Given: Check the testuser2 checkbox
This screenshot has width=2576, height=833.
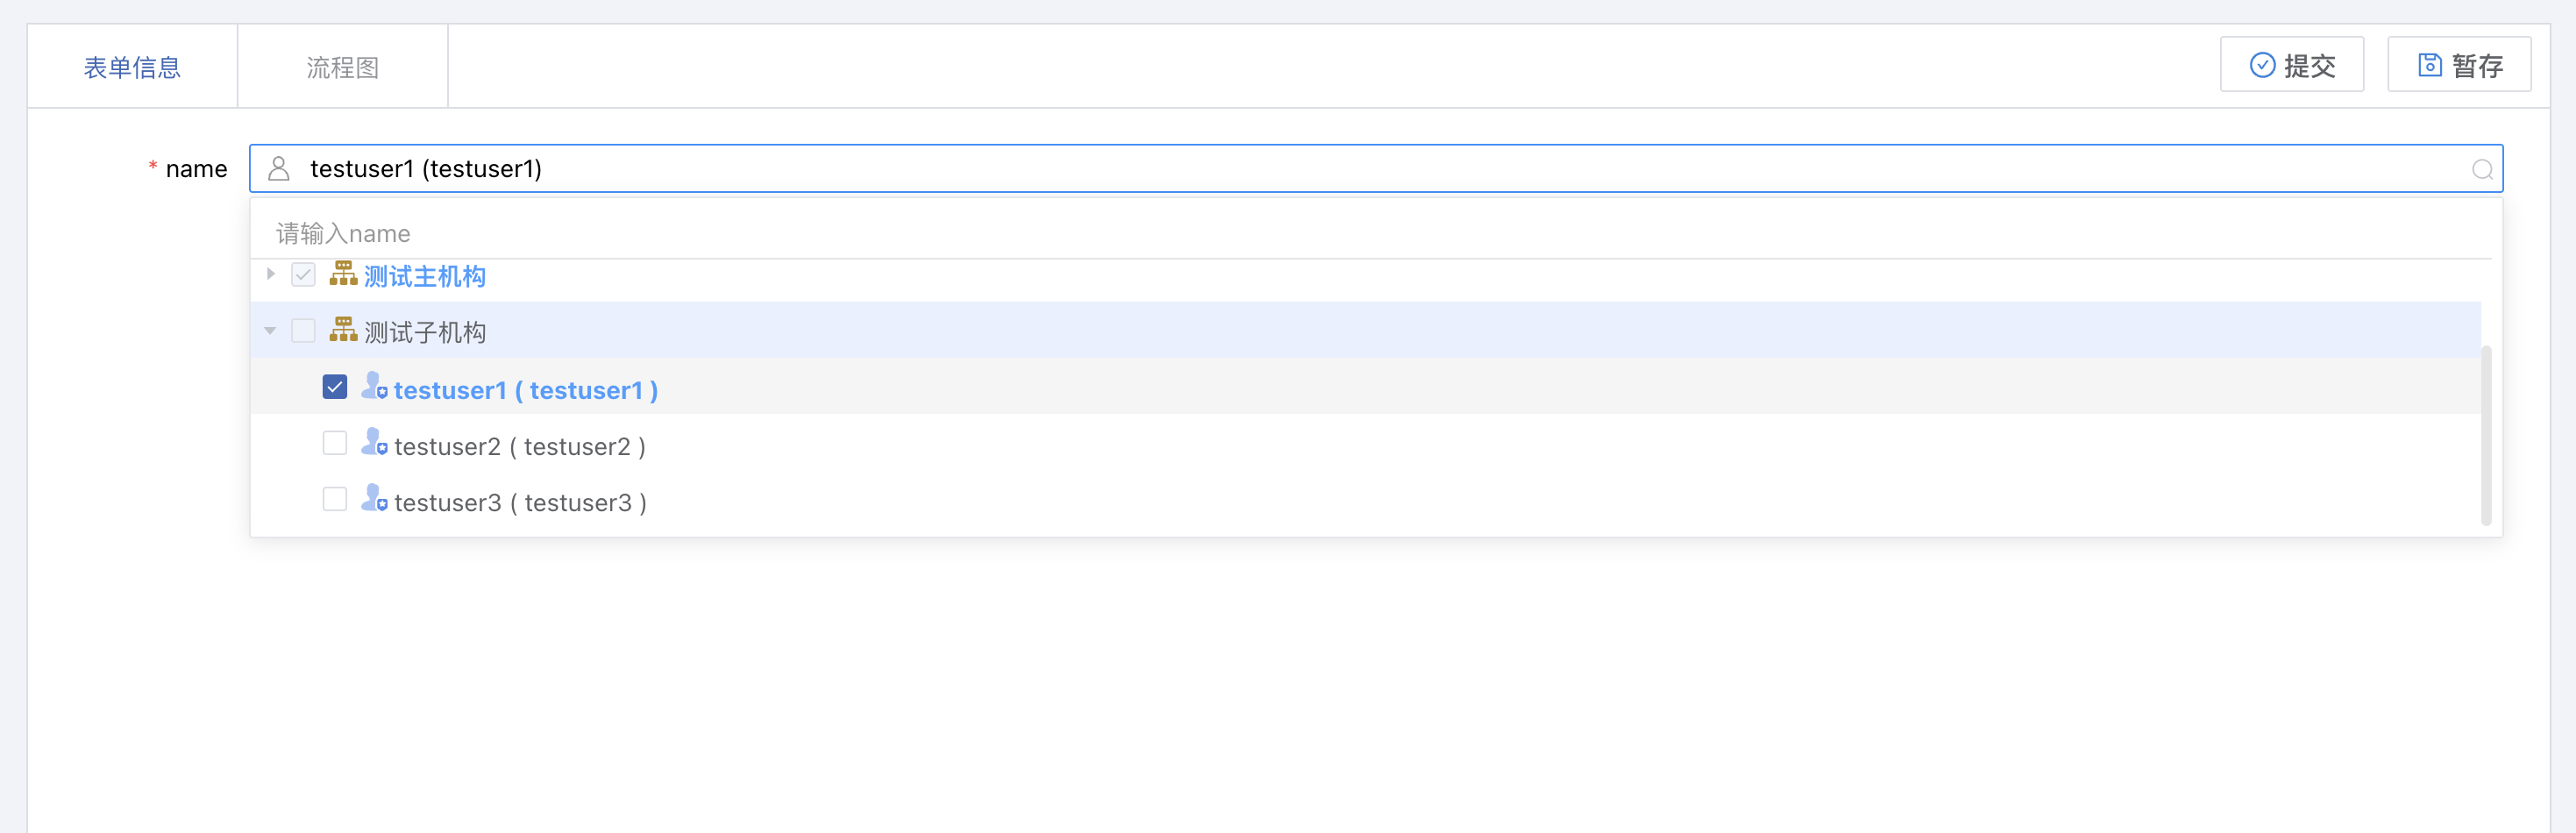Looking at the screenshot, I should (x=335, y=443).
